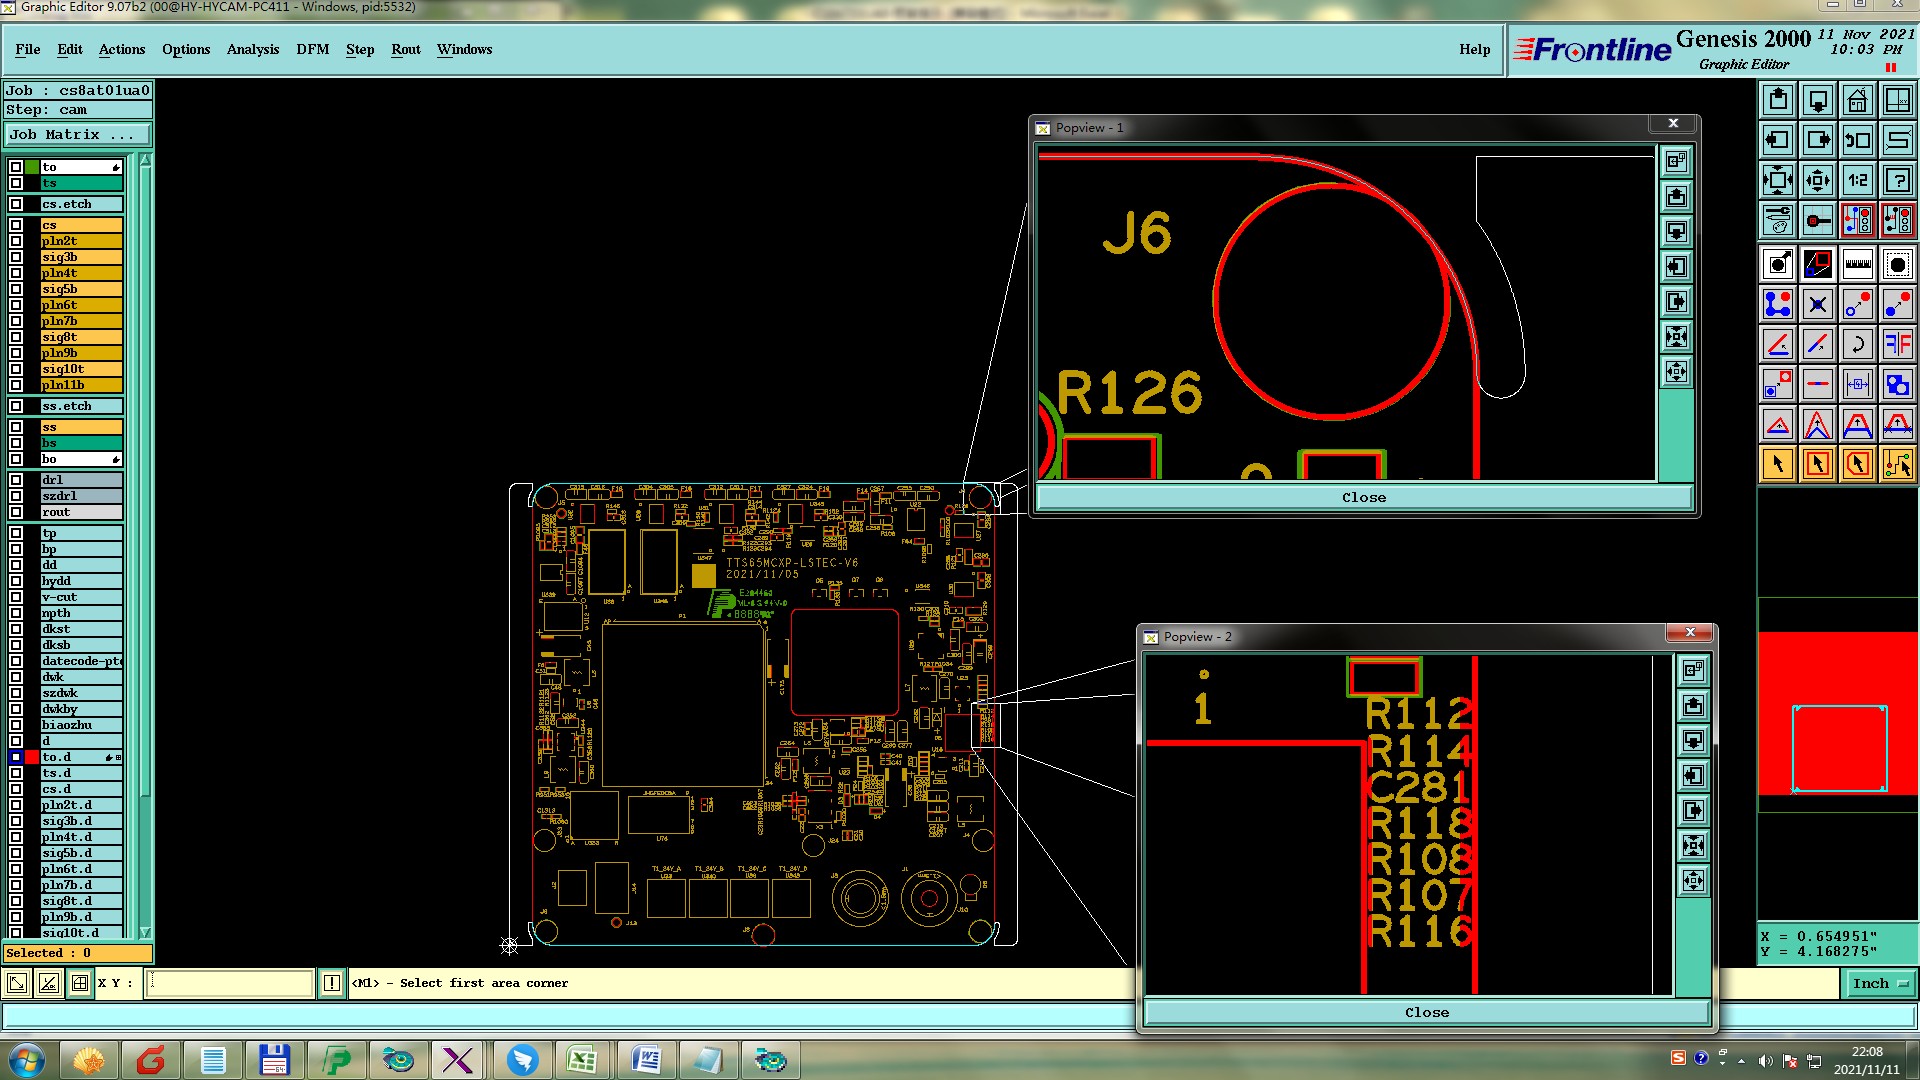Open Word from the Windows taskbar
Viewport: 1920px width, 1080px height.
click(x=646, y=1060)
